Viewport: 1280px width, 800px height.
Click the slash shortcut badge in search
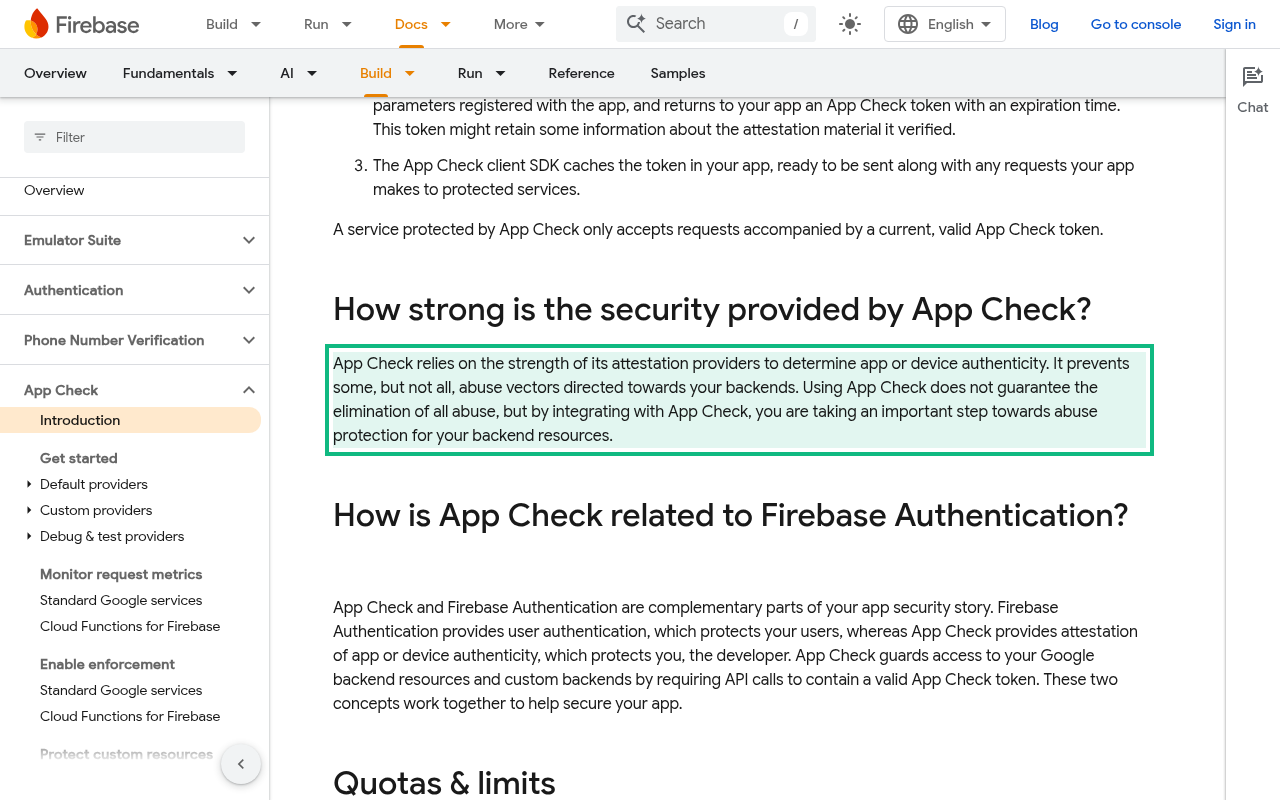(796, 24)
